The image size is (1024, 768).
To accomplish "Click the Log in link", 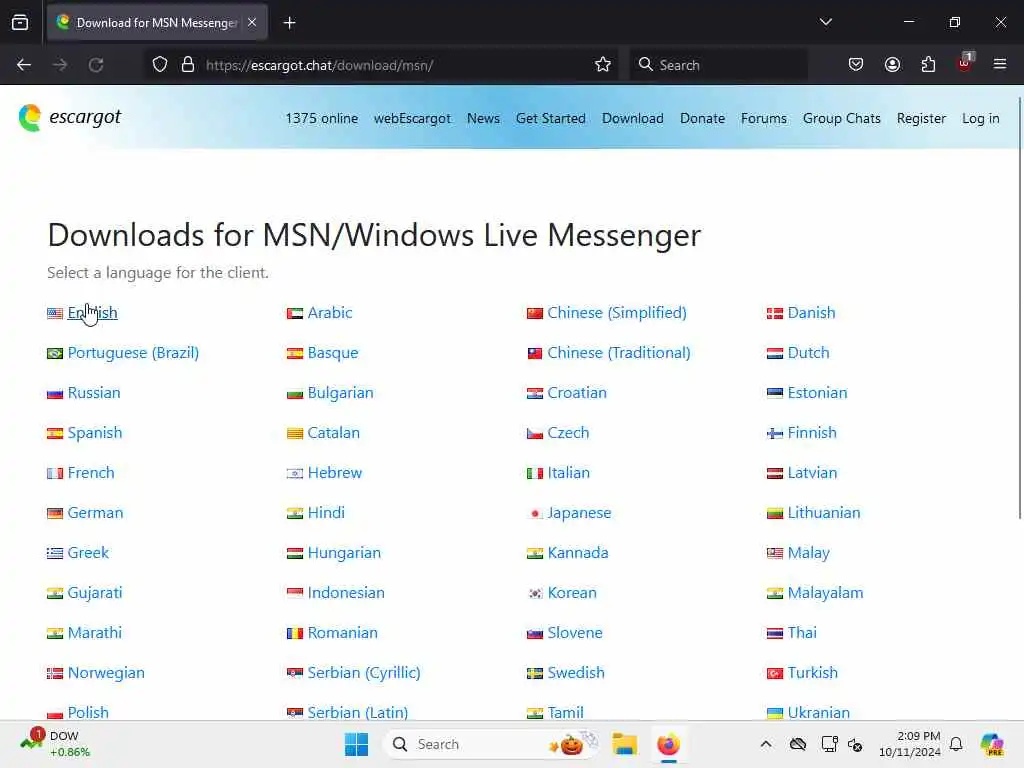I will tap(980, 118).
